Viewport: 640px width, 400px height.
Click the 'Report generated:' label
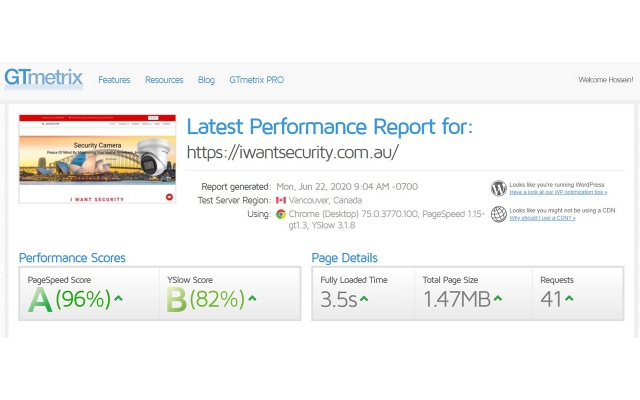click(x=236, y=187)
